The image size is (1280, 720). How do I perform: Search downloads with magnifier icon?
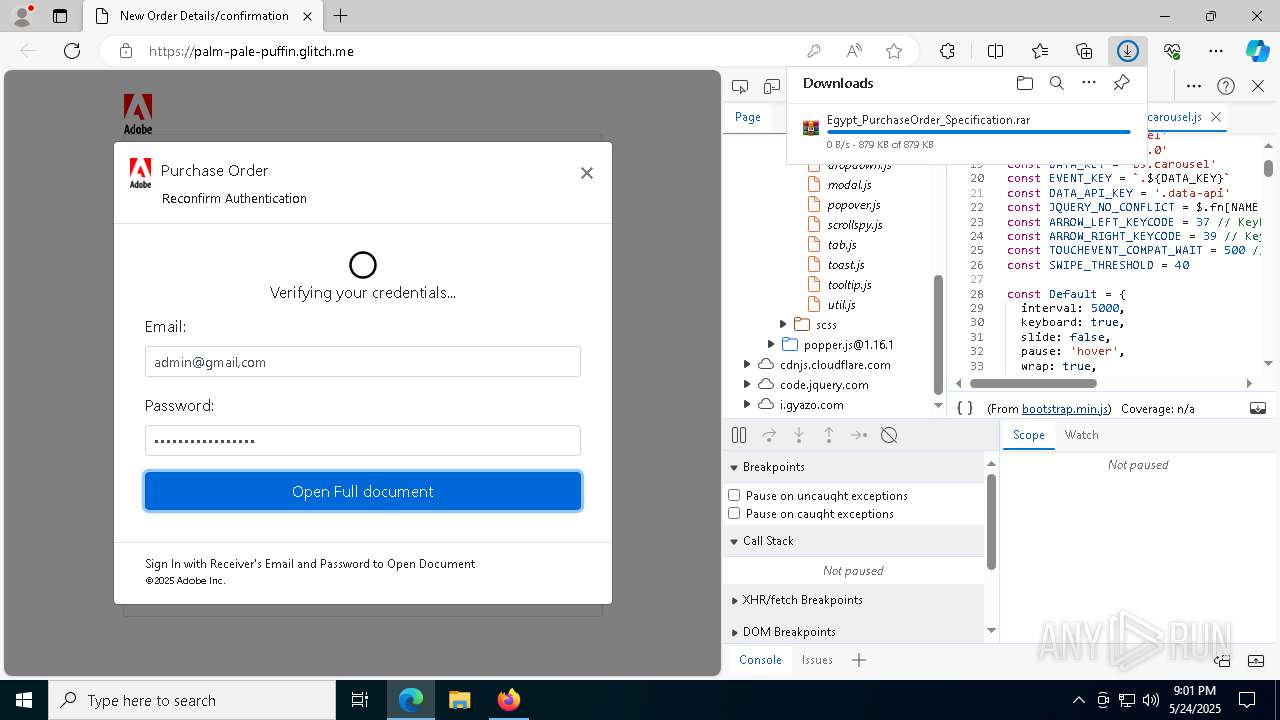point(1057,83)
